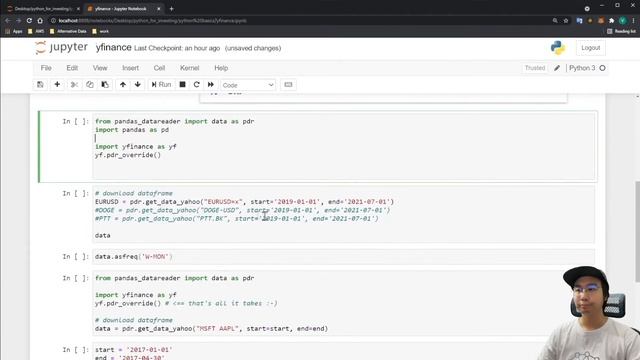Viewport: 640px width, 360px height.
Task: Switch to the first browser tab
Action: (43, 9)
